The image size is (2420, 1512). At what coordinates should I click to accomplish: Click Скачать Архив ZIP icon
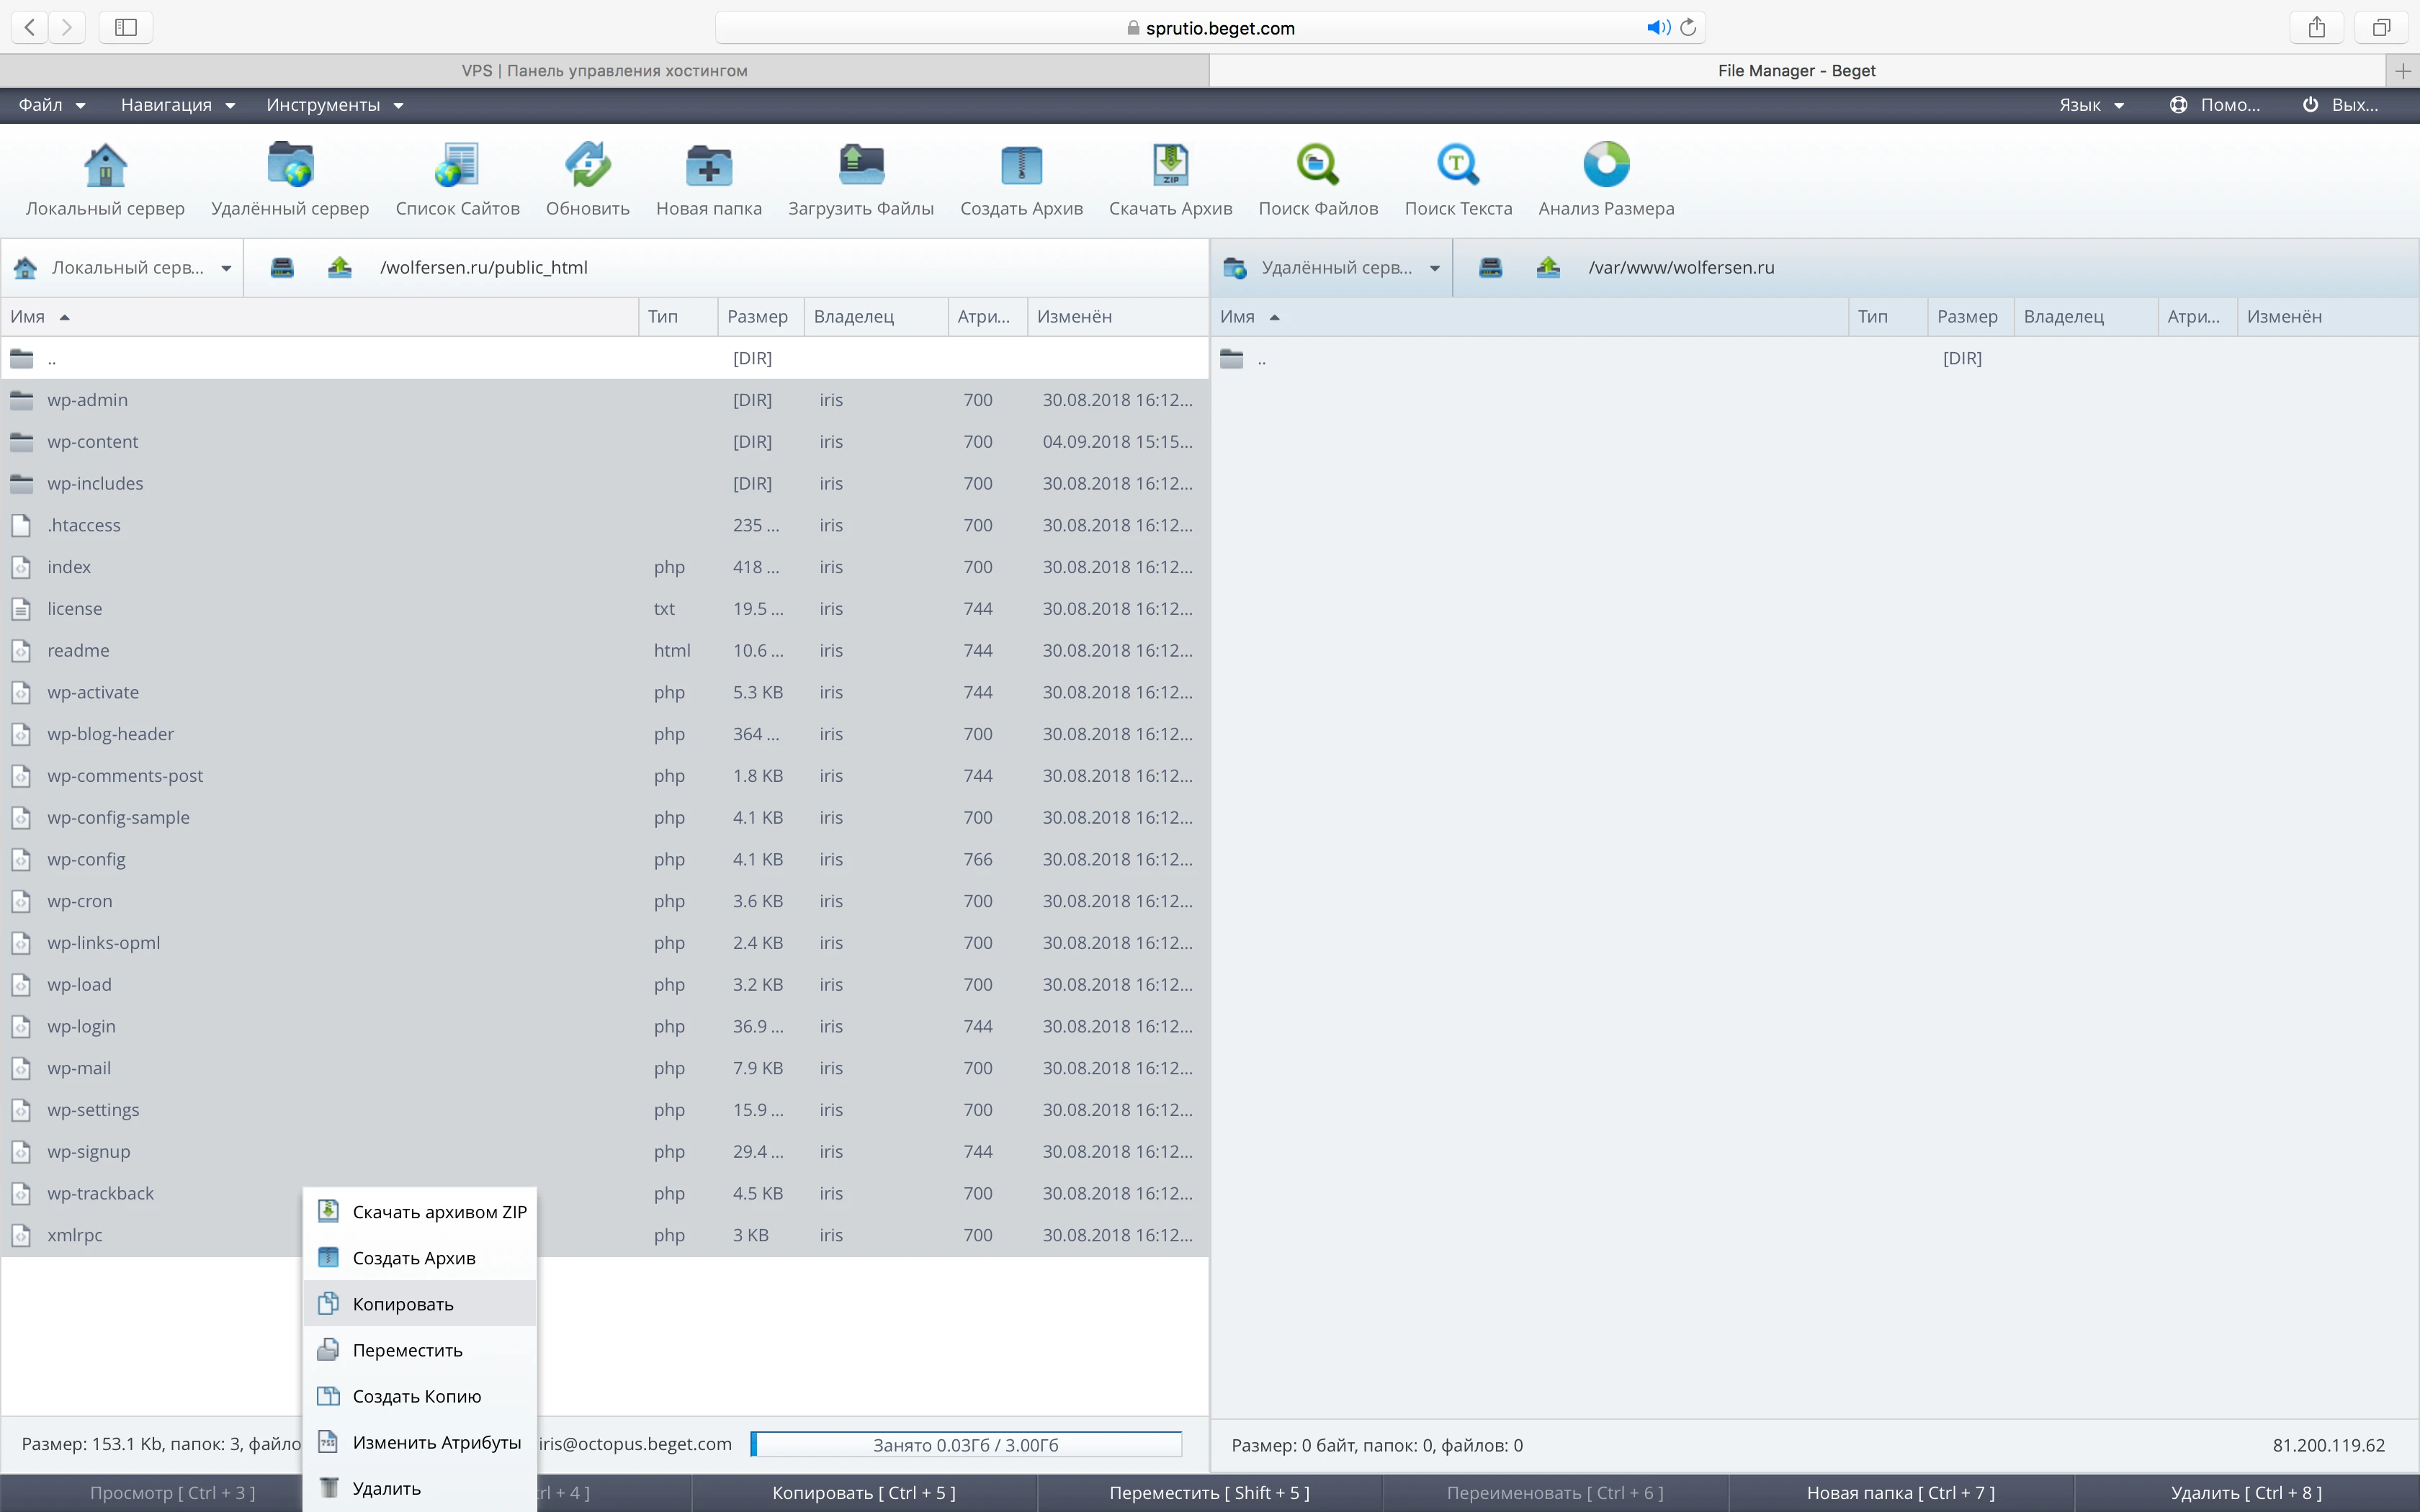[x=1170, y=166]
